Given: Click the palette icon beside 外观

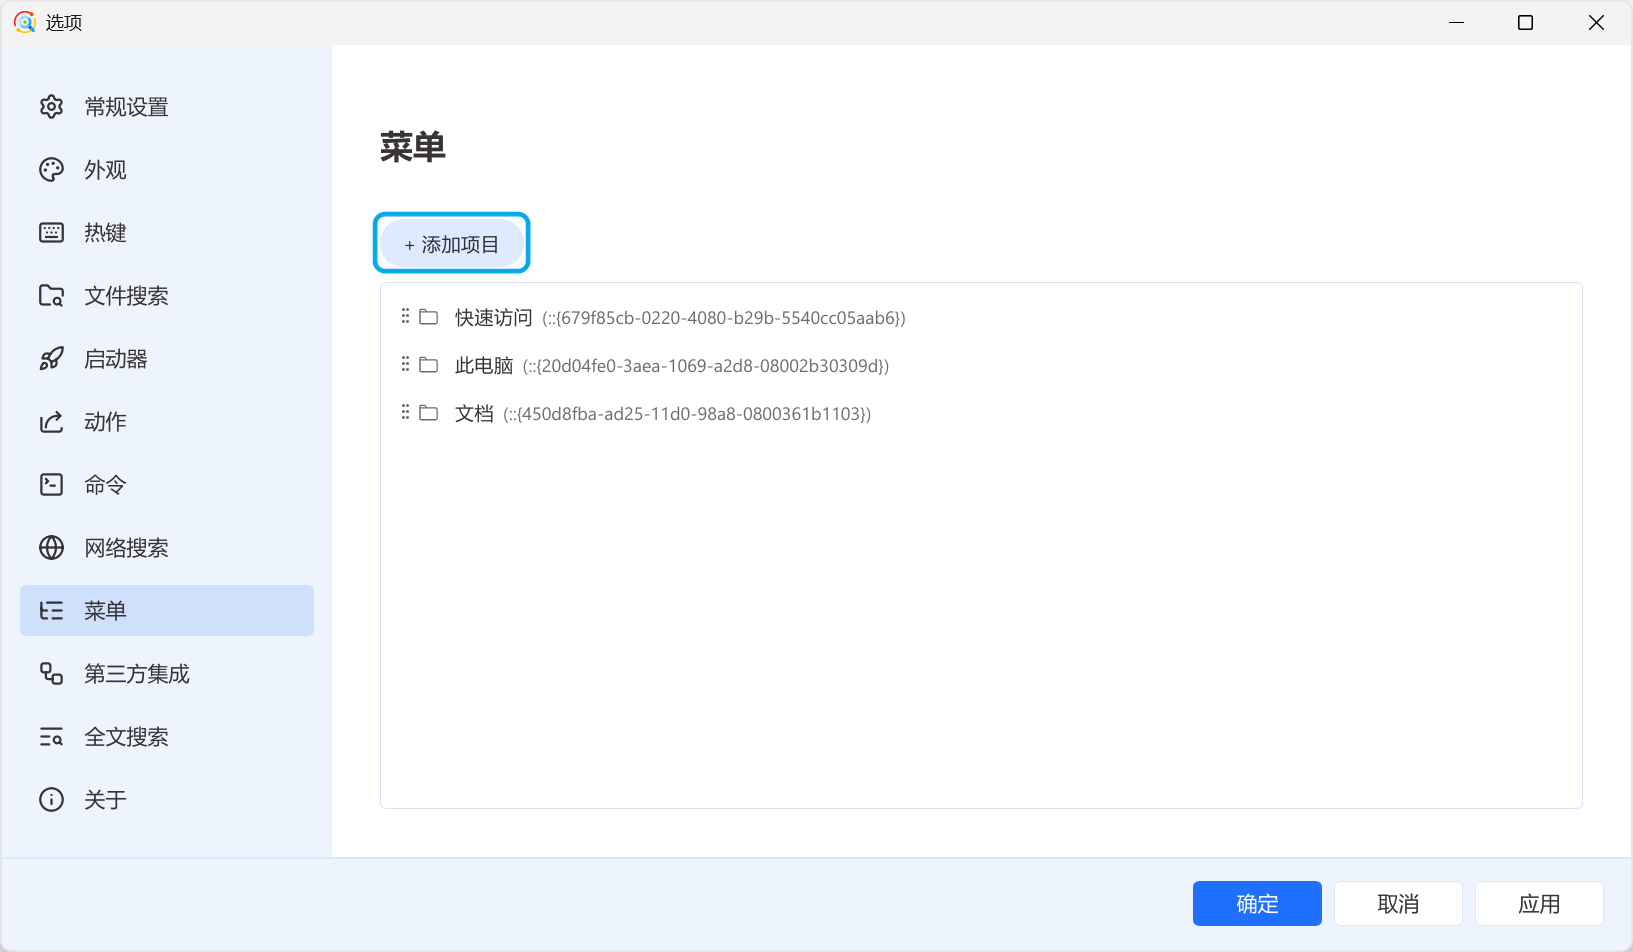Looking at the screenshot, I should pos(51,170).
